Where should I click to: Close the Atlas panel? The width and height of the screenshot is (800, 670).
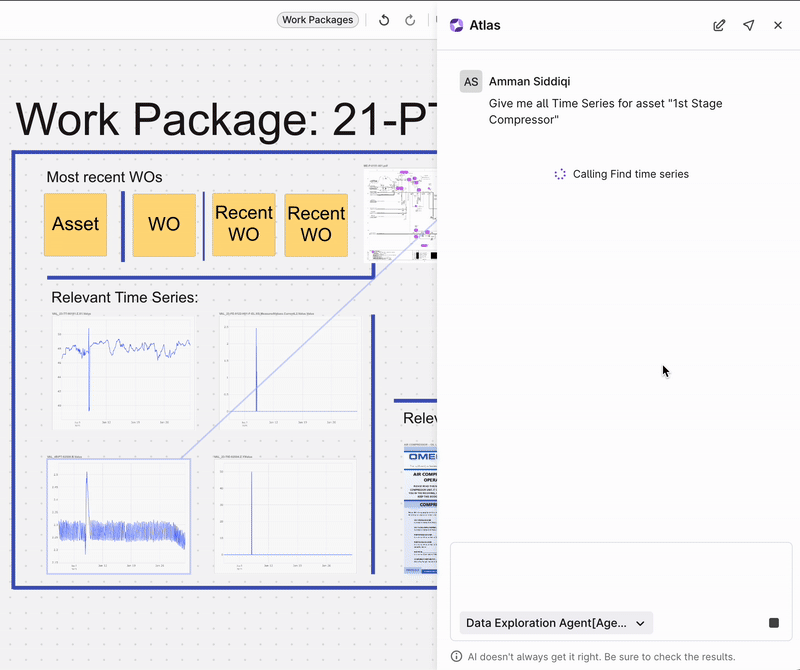pos(778,26)
